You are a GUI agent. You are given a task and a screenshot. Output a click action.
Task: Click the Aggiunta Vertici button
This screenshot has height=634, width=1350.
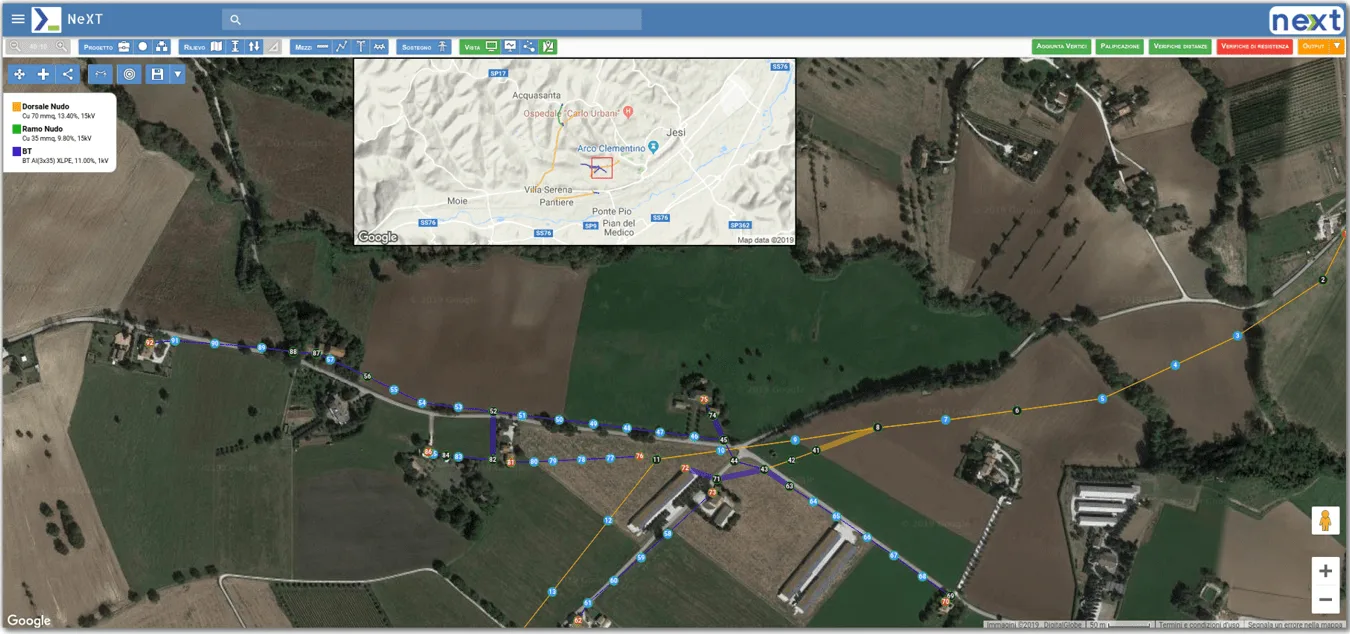coord(1061,47)
